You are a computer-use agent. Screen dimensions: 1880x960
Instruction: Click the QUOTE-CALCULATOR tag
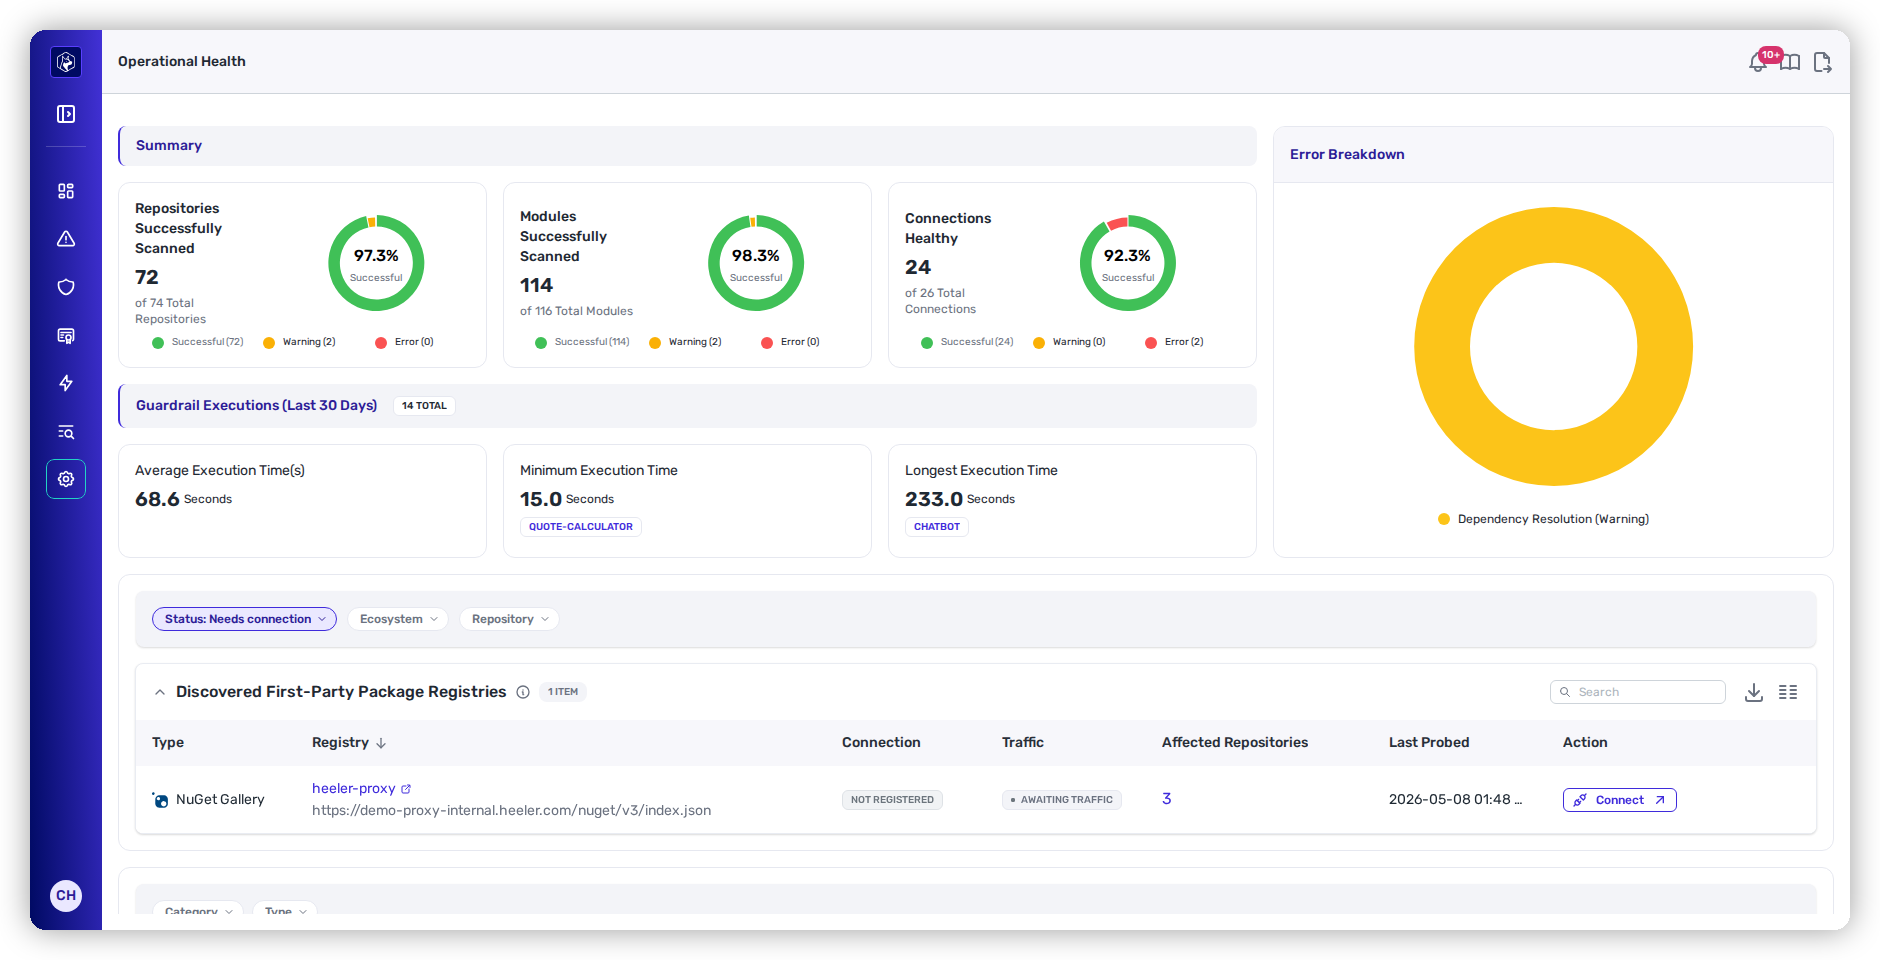point(581,527)
